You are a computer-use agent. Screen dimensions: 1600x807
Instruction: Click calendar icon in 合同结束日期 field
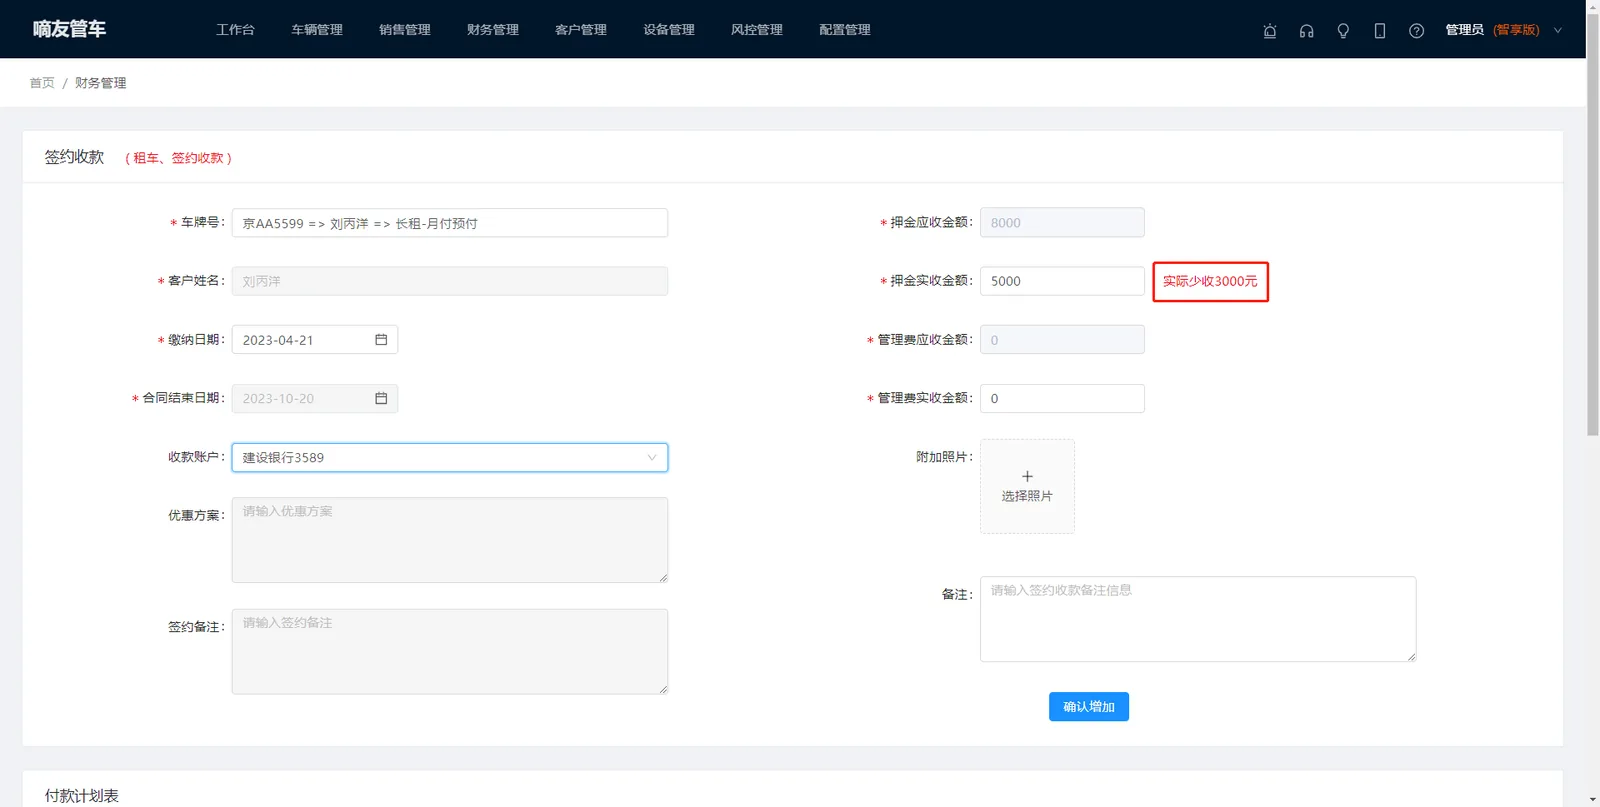(381, 398)
